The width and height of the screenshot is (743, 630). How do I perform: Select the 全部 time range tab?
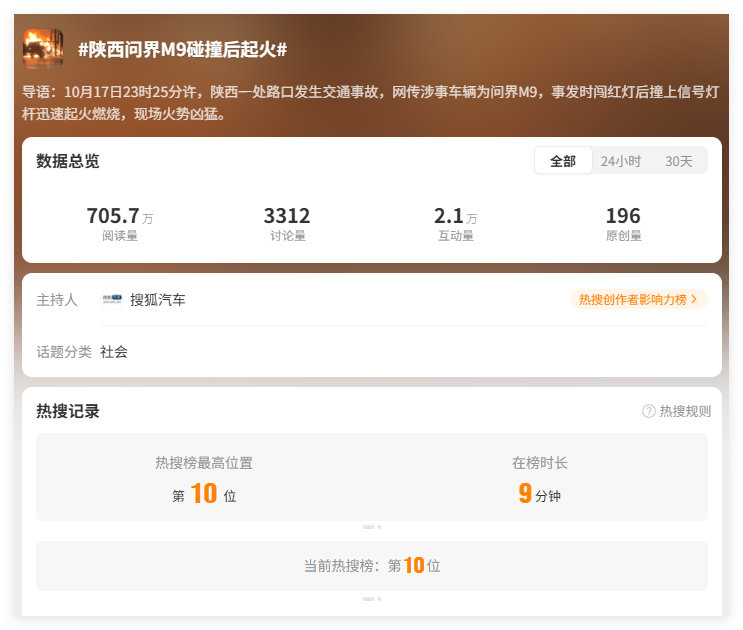click(563, 161)
